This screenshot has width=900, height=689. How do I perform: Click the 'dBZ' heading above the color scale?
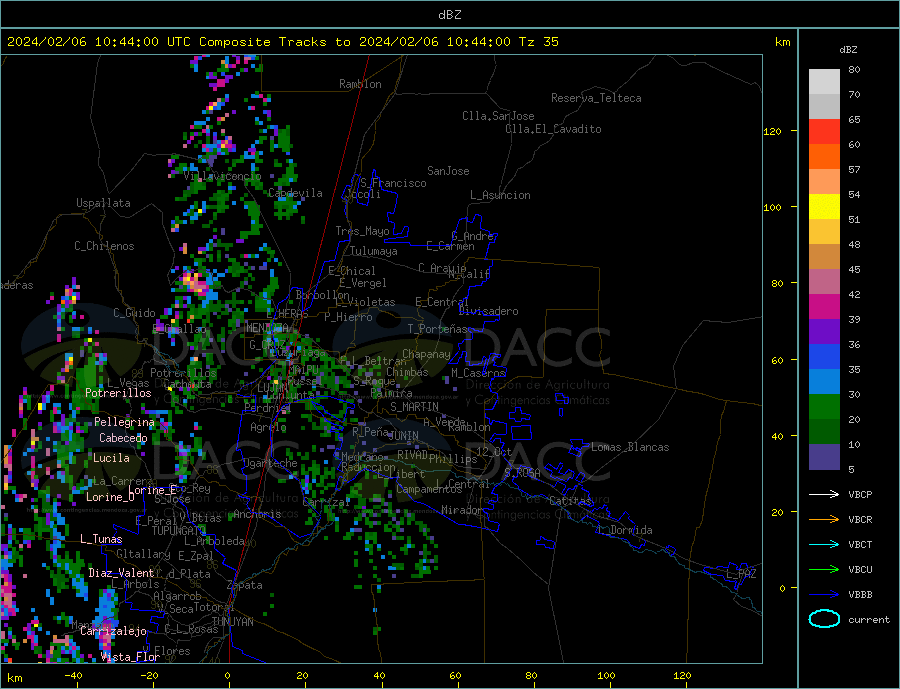[848, 50]
